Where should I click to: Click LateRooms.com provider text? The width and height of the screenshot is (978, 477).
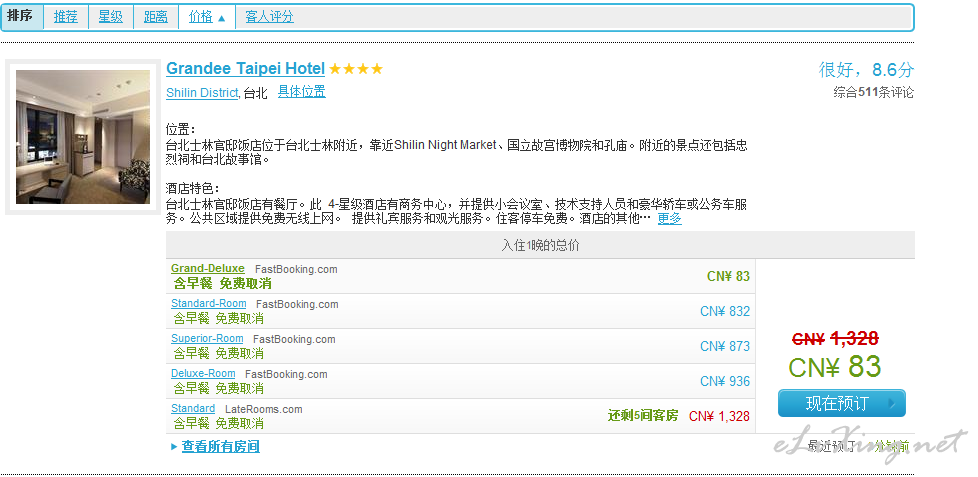(263, 409)
